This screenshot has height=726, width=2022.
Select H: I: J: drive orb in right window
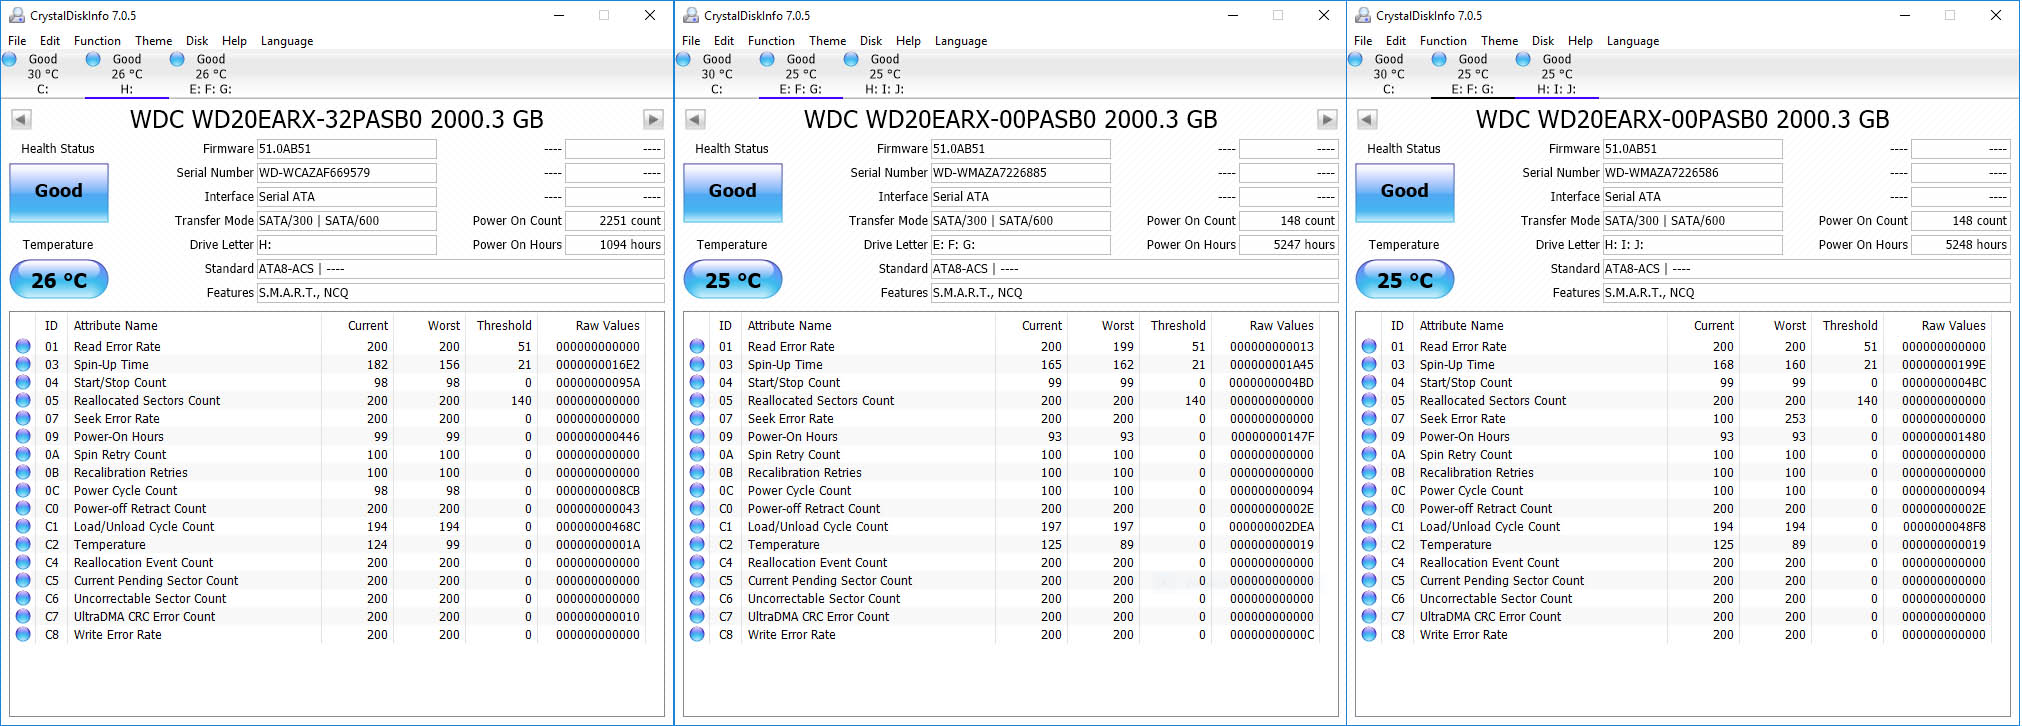[1523, 59]
